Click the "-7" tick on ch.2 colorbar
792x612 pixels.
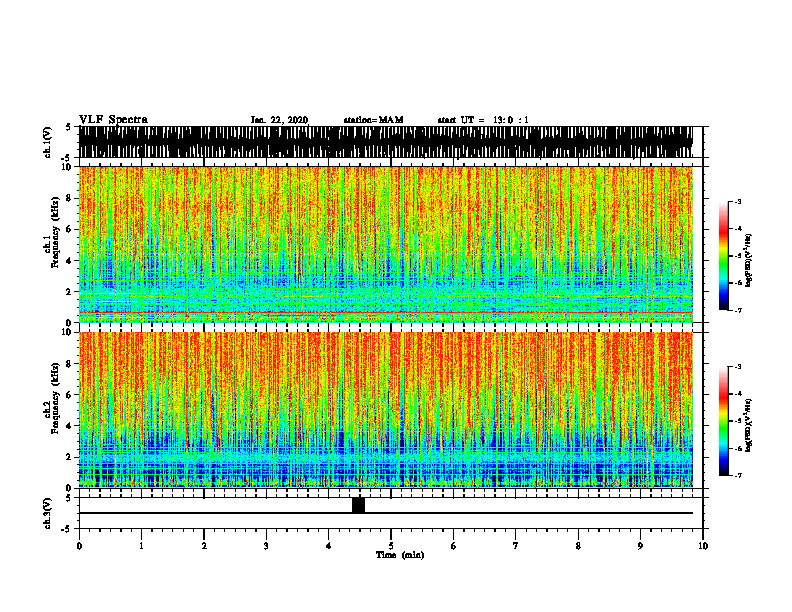click(738, 475)
